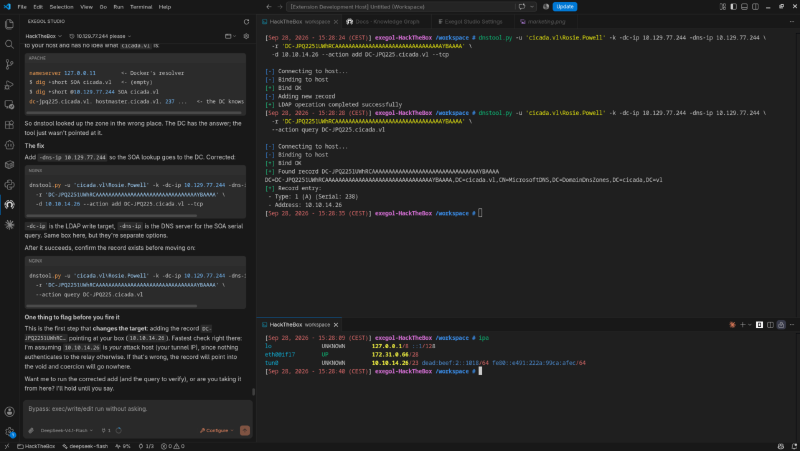Click the deepseek-flash status bar item
Screen dimensions: 800x451
tap(85, 446)
